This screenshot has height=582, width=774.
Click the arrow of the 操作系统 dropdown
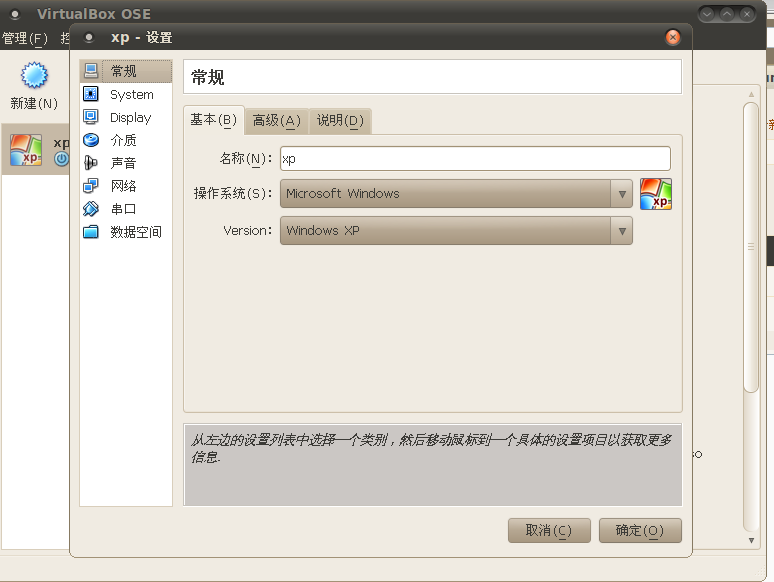[622, 194]
